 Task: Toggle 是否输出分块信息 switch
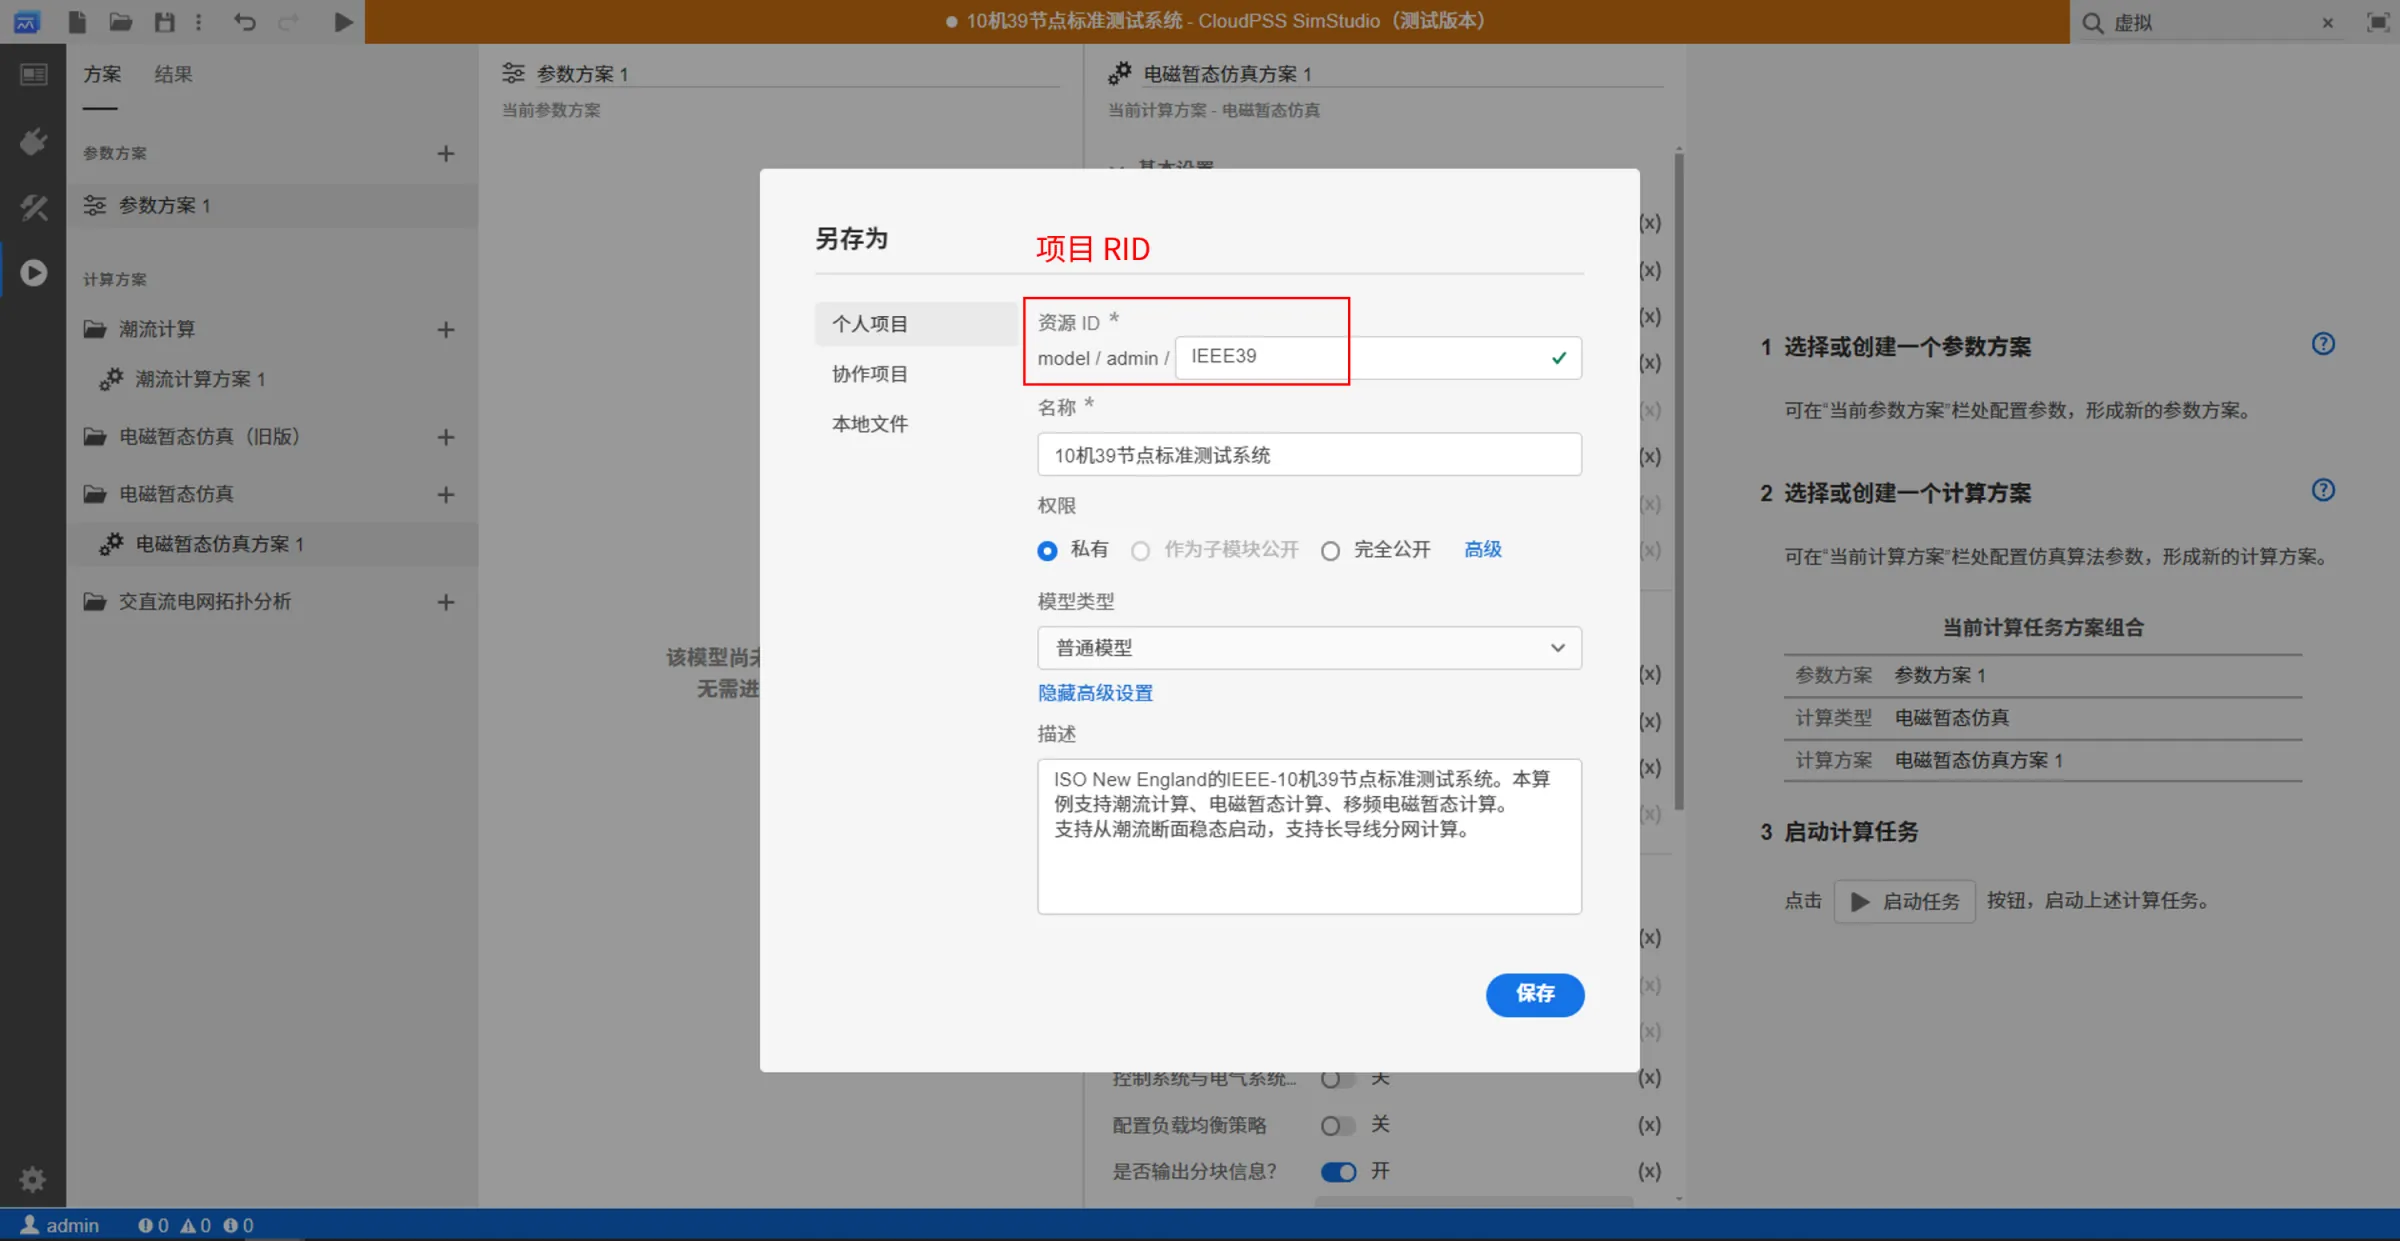click(x=1338, y=1172)
